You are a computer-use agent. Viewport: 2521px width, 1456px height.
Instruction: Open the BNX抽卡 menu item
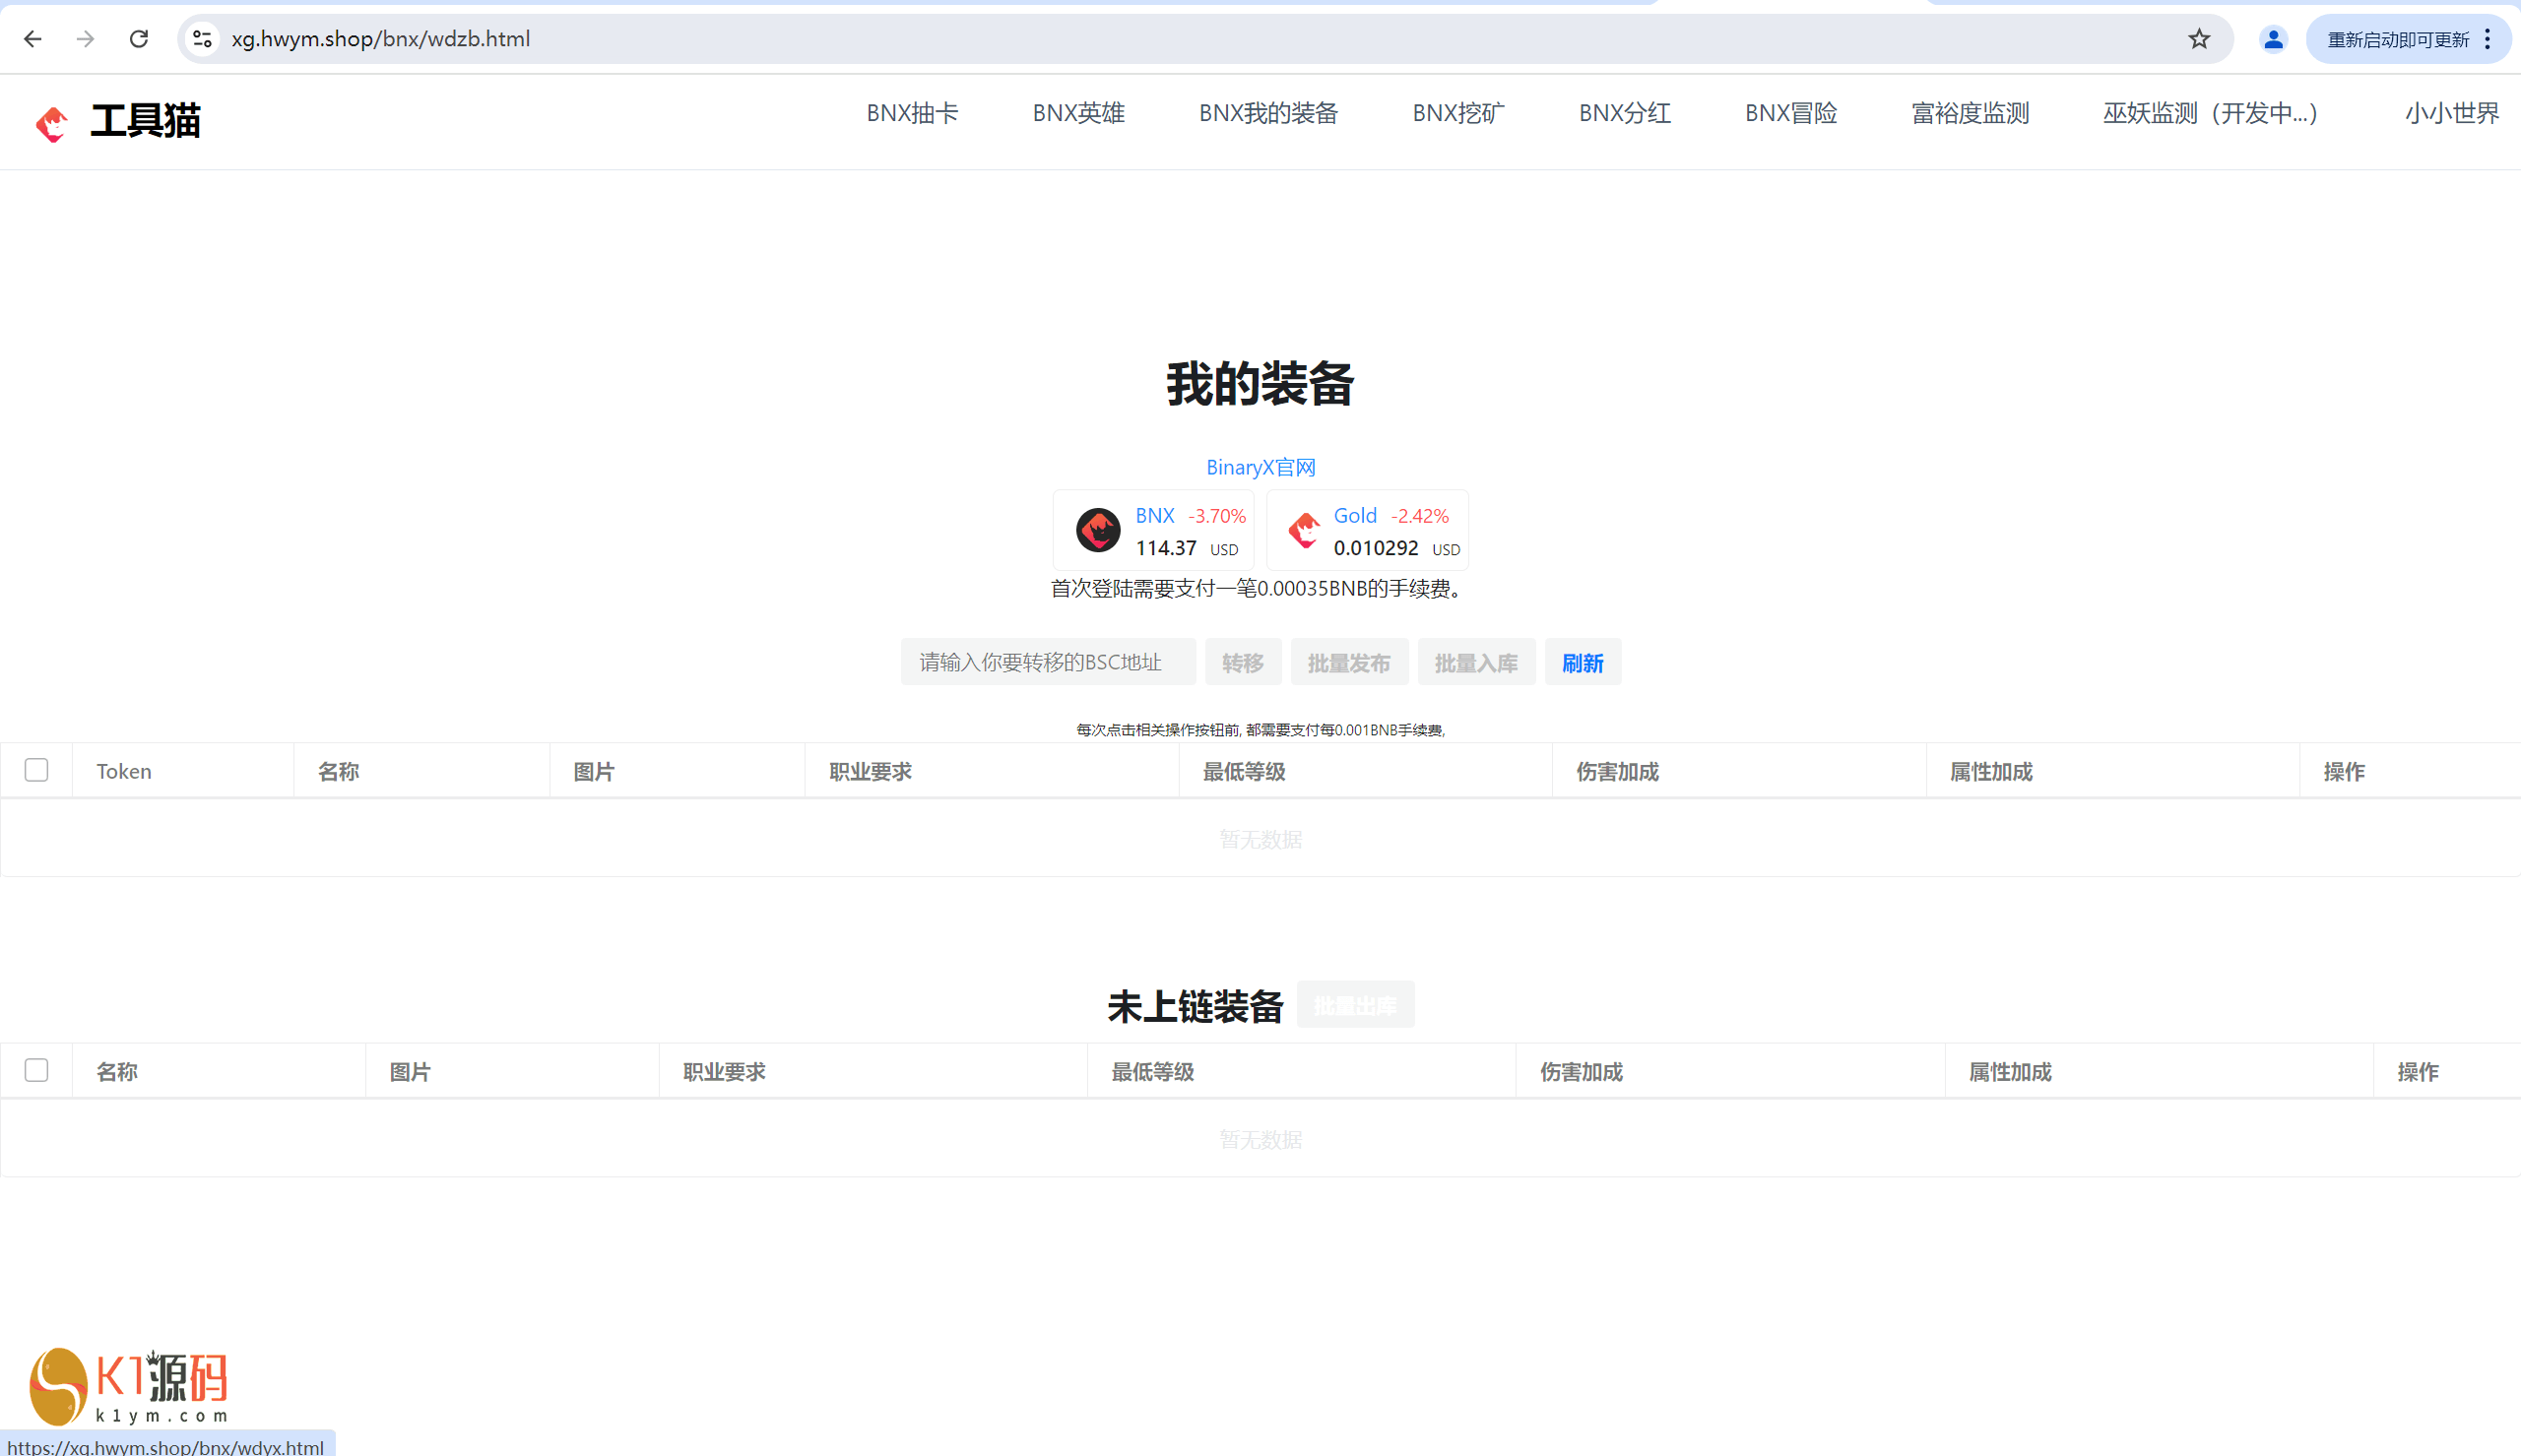(x=911, y=113)
